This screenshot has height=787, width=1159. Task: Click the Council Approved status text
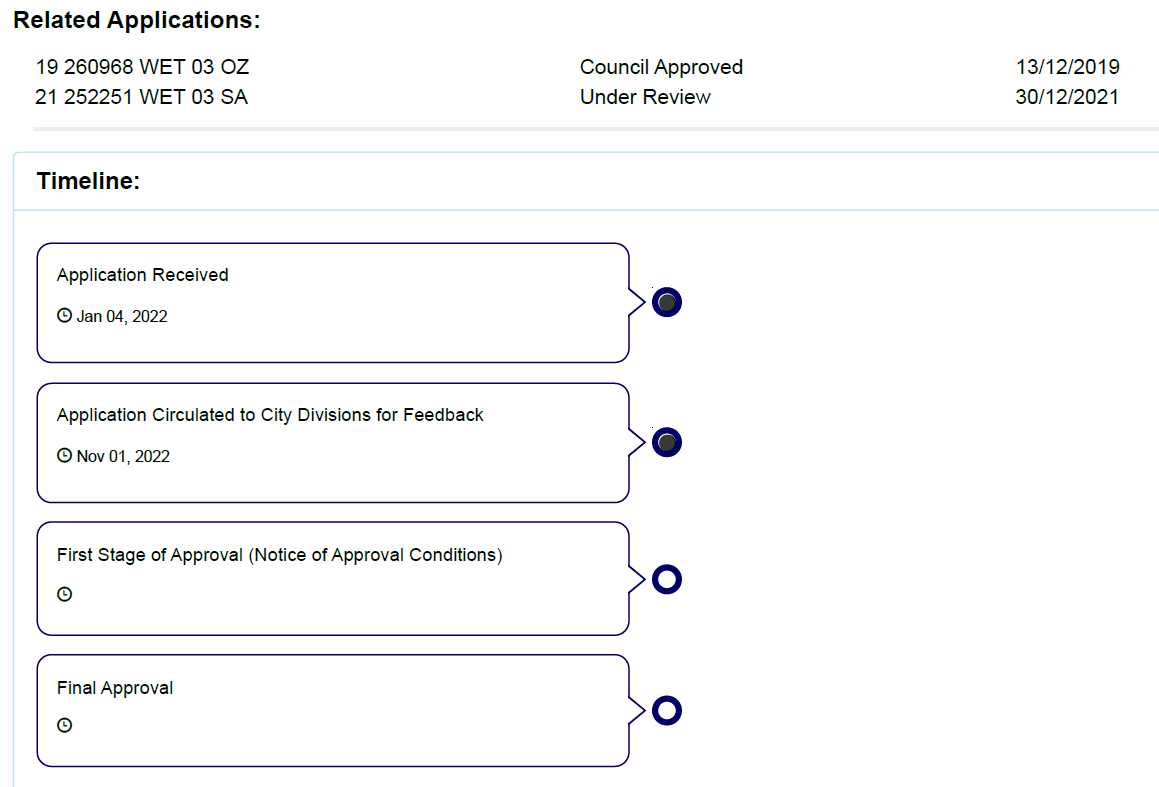pyautogui.click(x=661, y=67)
